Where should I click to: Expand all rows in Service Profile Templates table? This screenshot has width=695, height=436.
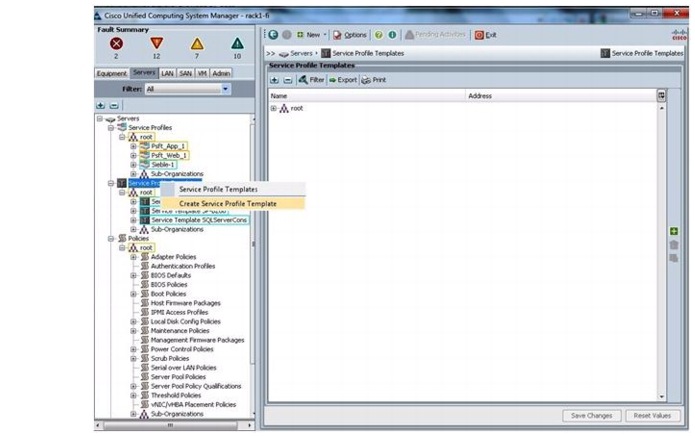click(274, 80)
